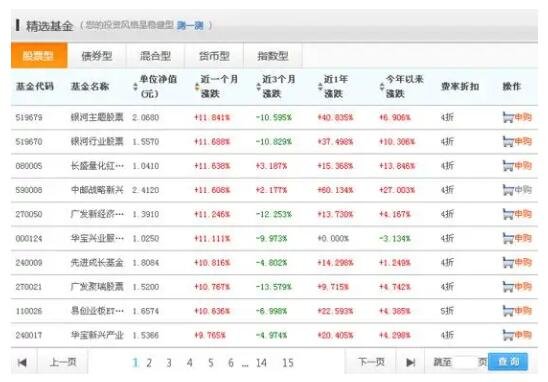Click the 基金代码 column header

tap(35, 86)
